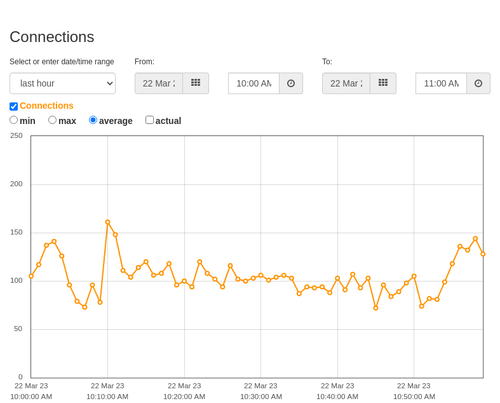Click the first data point at 10:00 AM
500x403 pixels.
pyautogui.click(x=31, y=276)
